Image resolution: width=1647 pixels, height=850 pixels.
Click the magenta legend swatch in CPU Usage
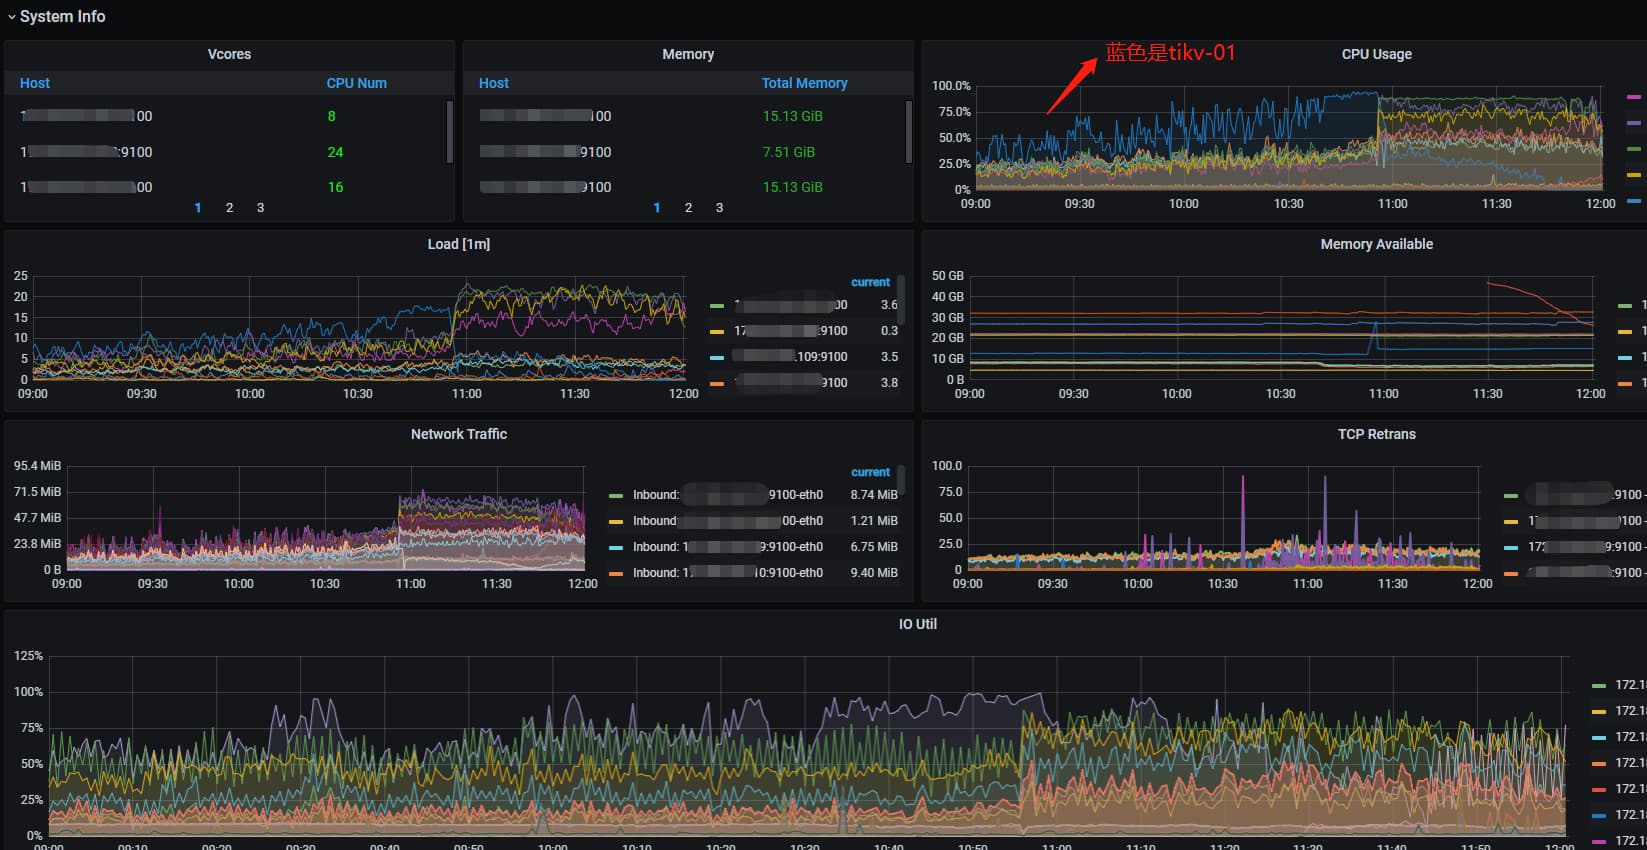[1634, 97]
